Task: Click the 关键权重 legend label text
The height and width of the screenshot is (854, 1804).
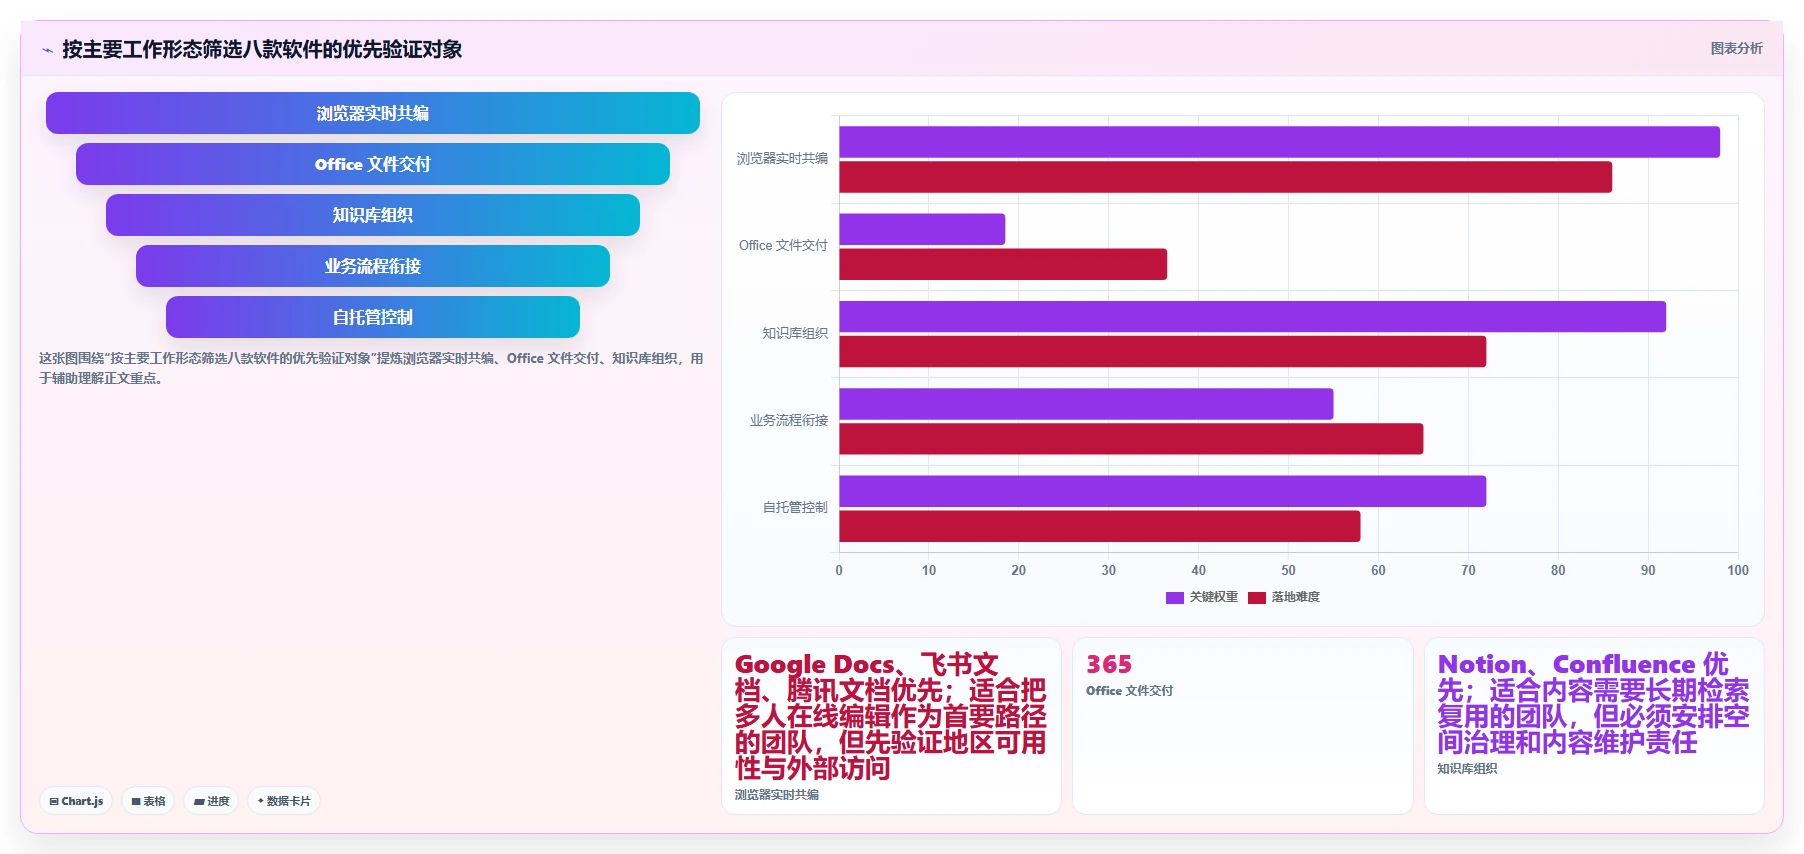Action: pos(1213,597)
